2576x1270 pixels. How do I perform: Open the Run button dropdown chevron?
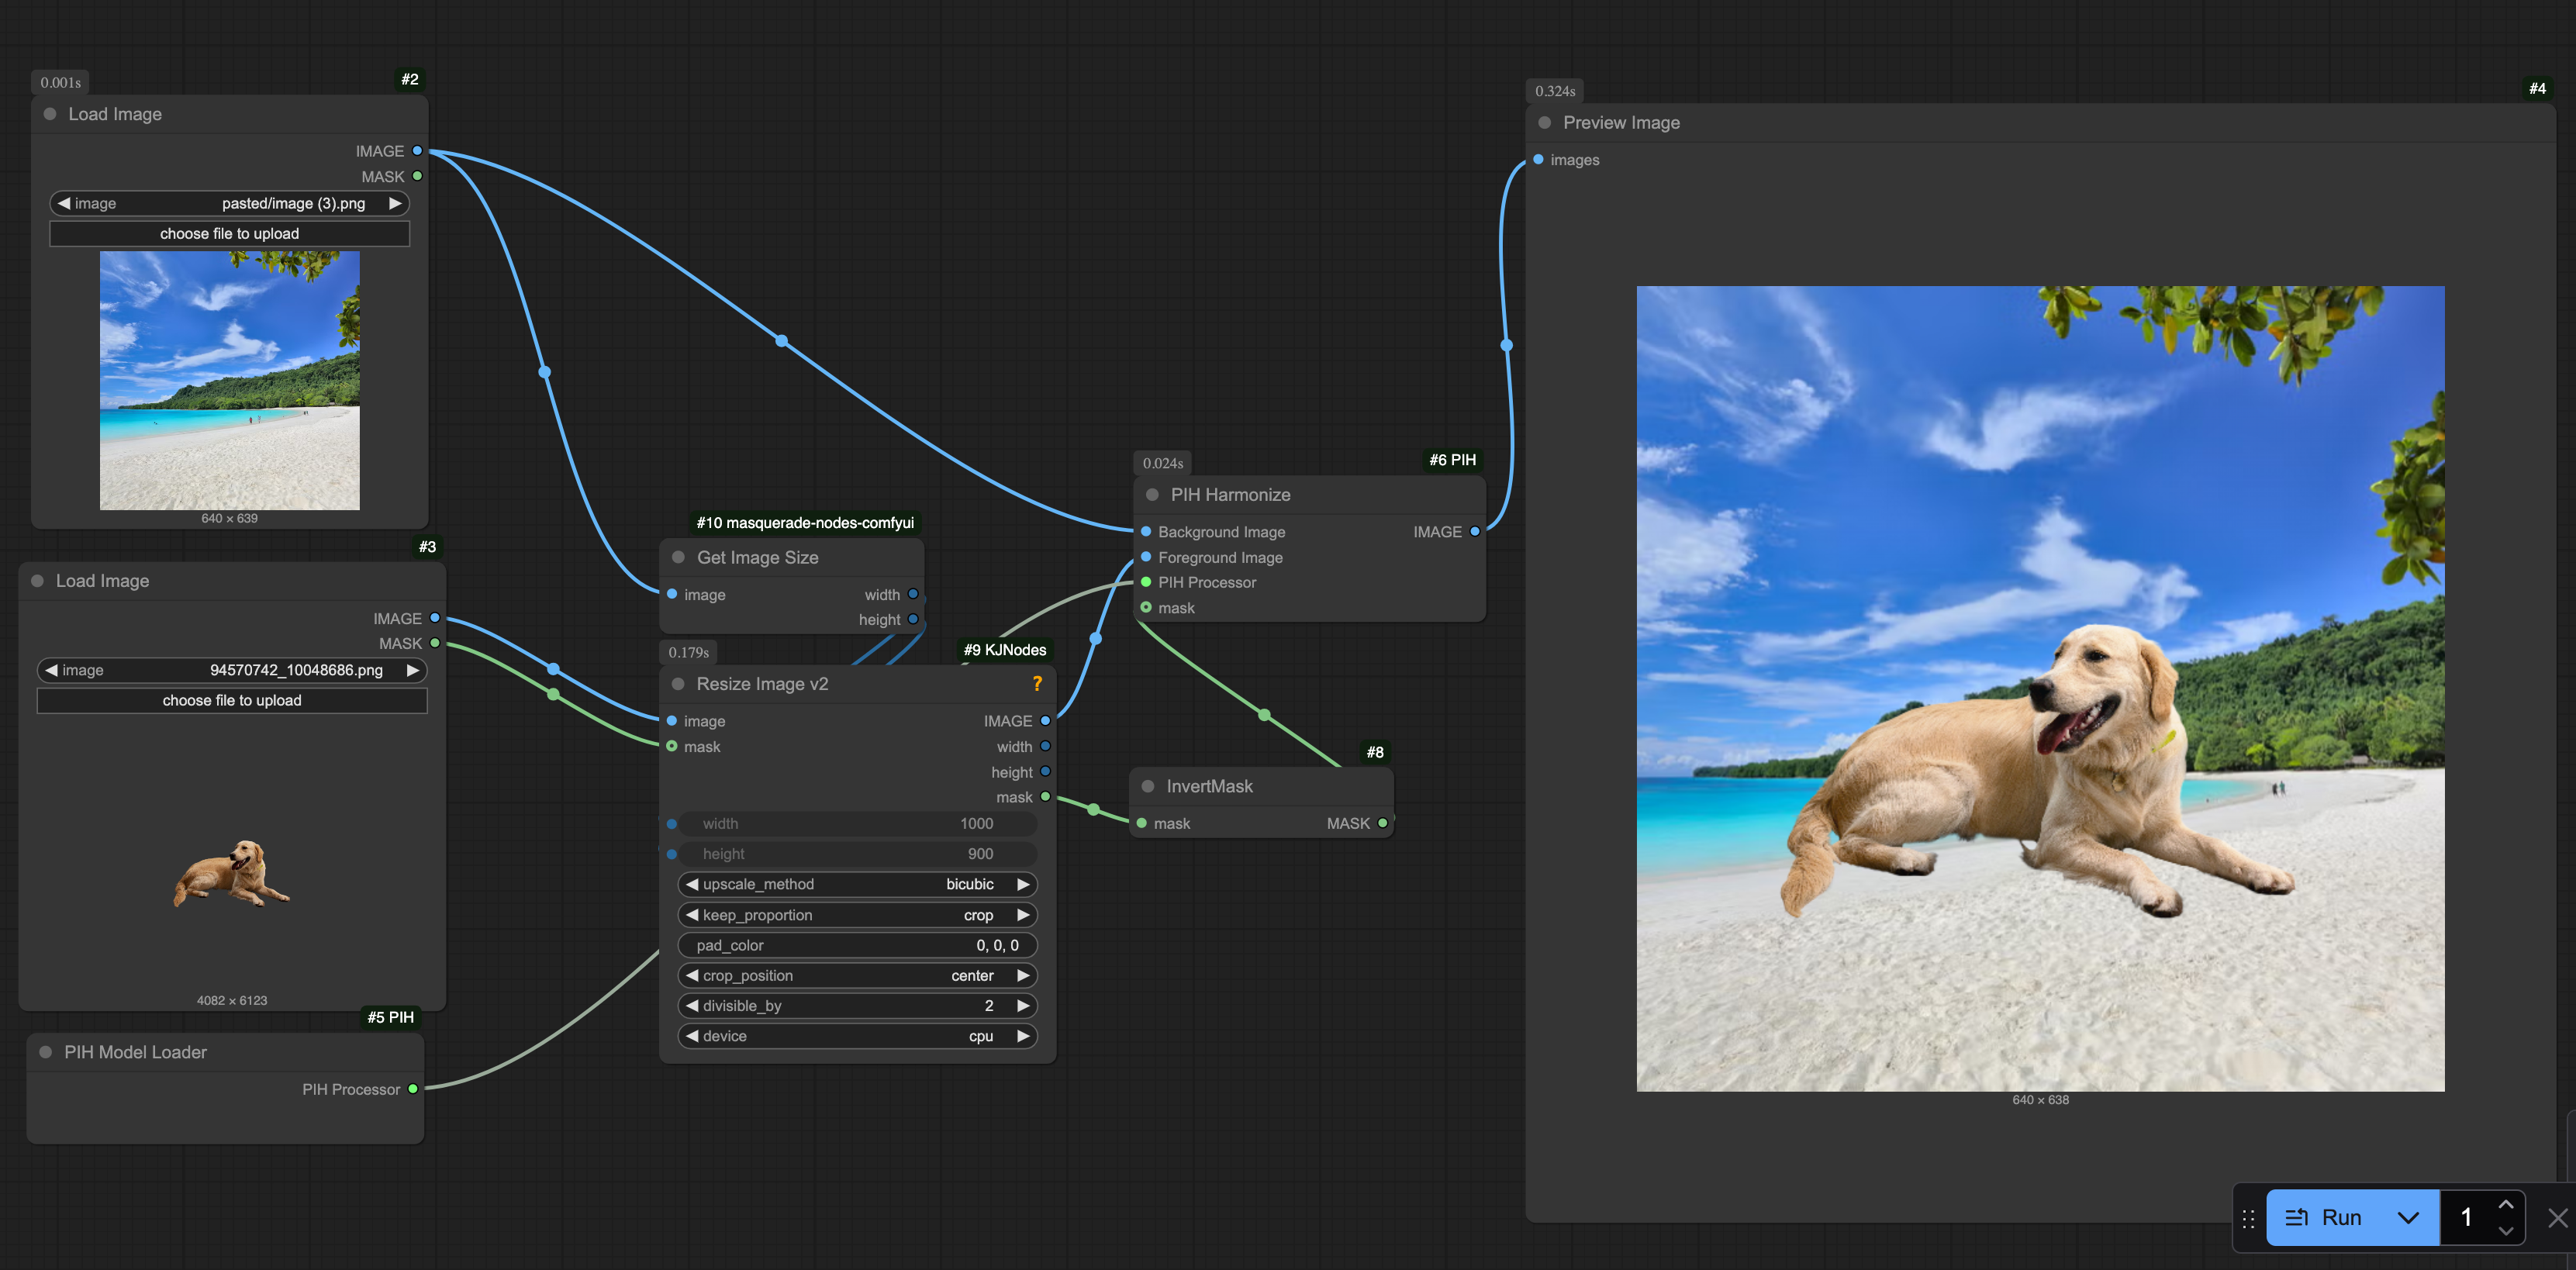coord(2408,1217)
